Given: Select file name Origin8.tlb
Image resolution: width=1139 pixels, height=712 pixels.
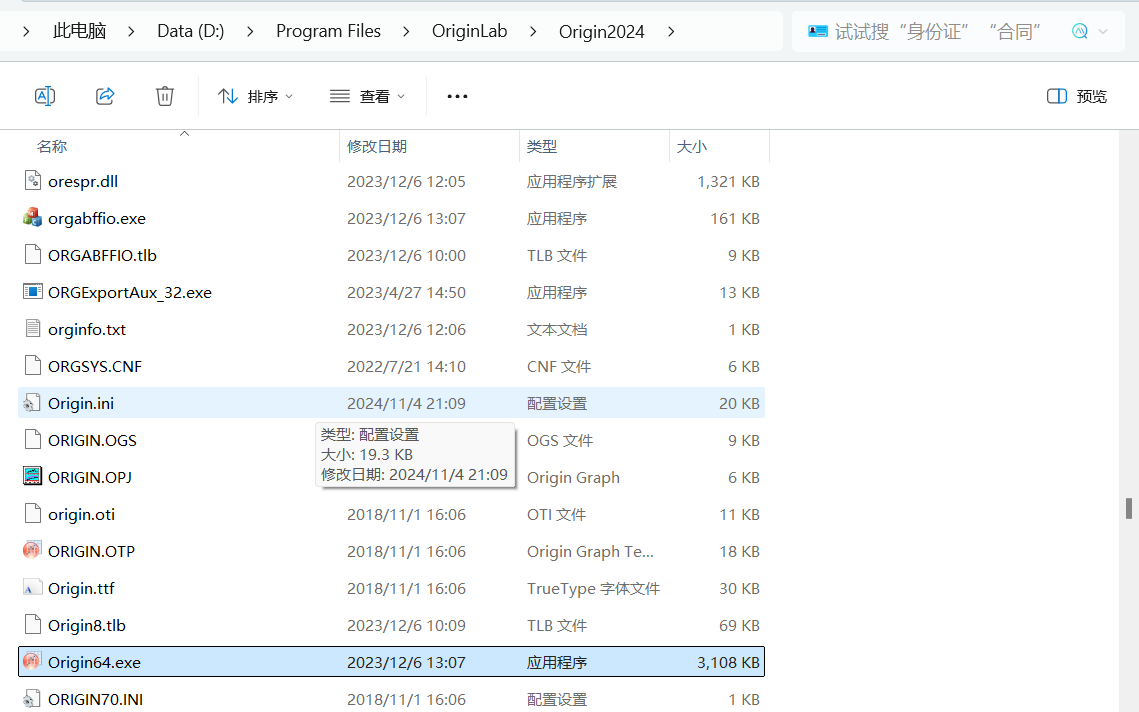Looking at the screenshot, I should click(87, 626).
